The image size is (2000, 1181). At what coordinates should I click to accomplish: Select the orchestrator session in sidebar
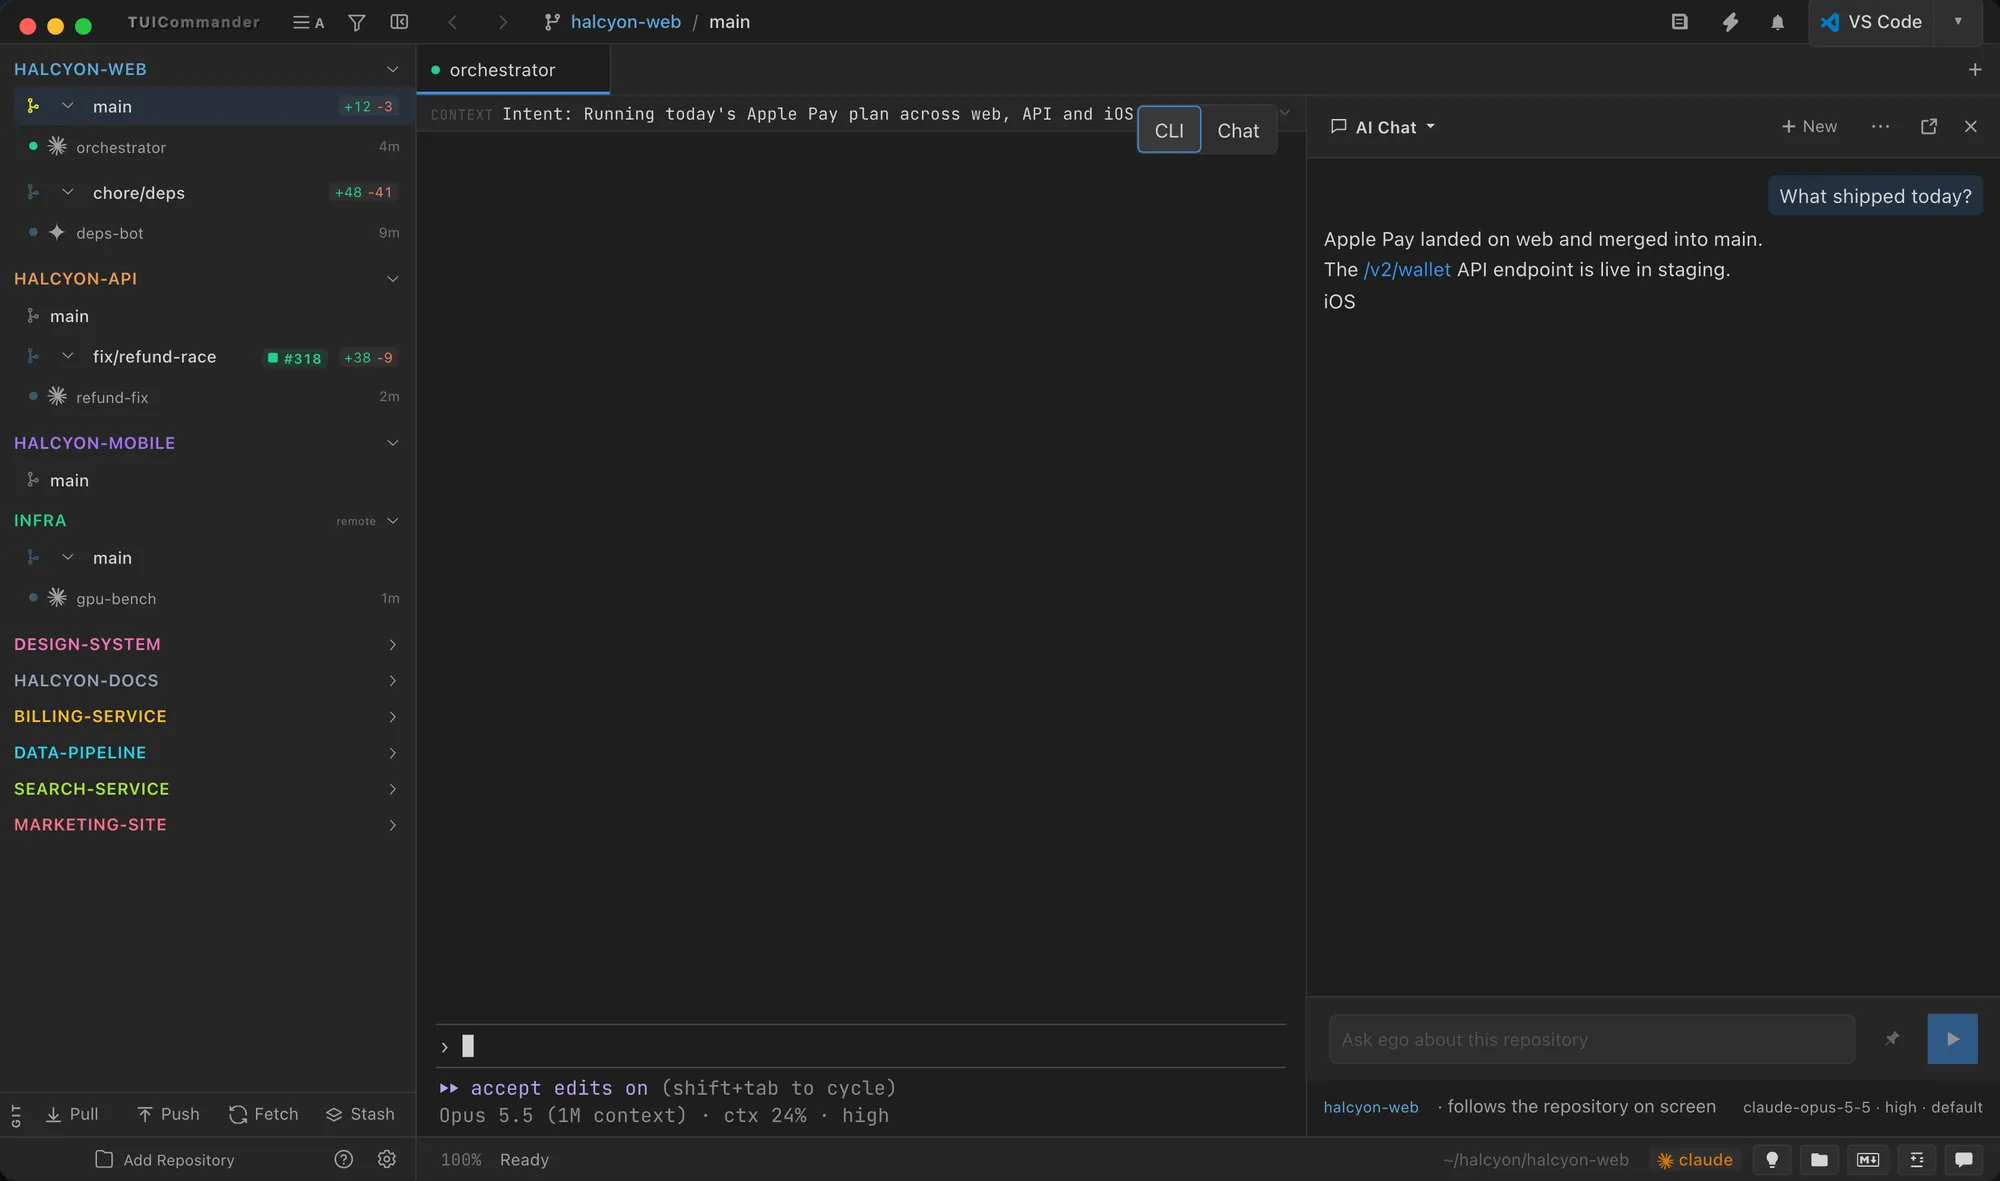tap(206, 147)
